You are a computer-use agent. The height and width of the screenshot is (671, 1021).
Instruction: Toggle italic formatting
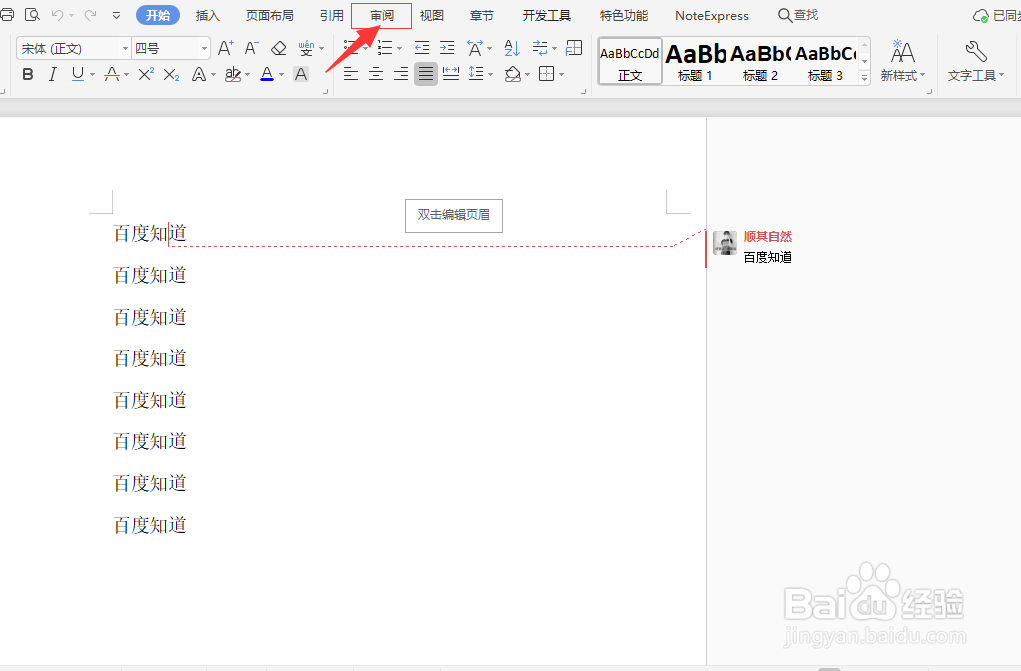pyautogui.click(x=53, y=74)
